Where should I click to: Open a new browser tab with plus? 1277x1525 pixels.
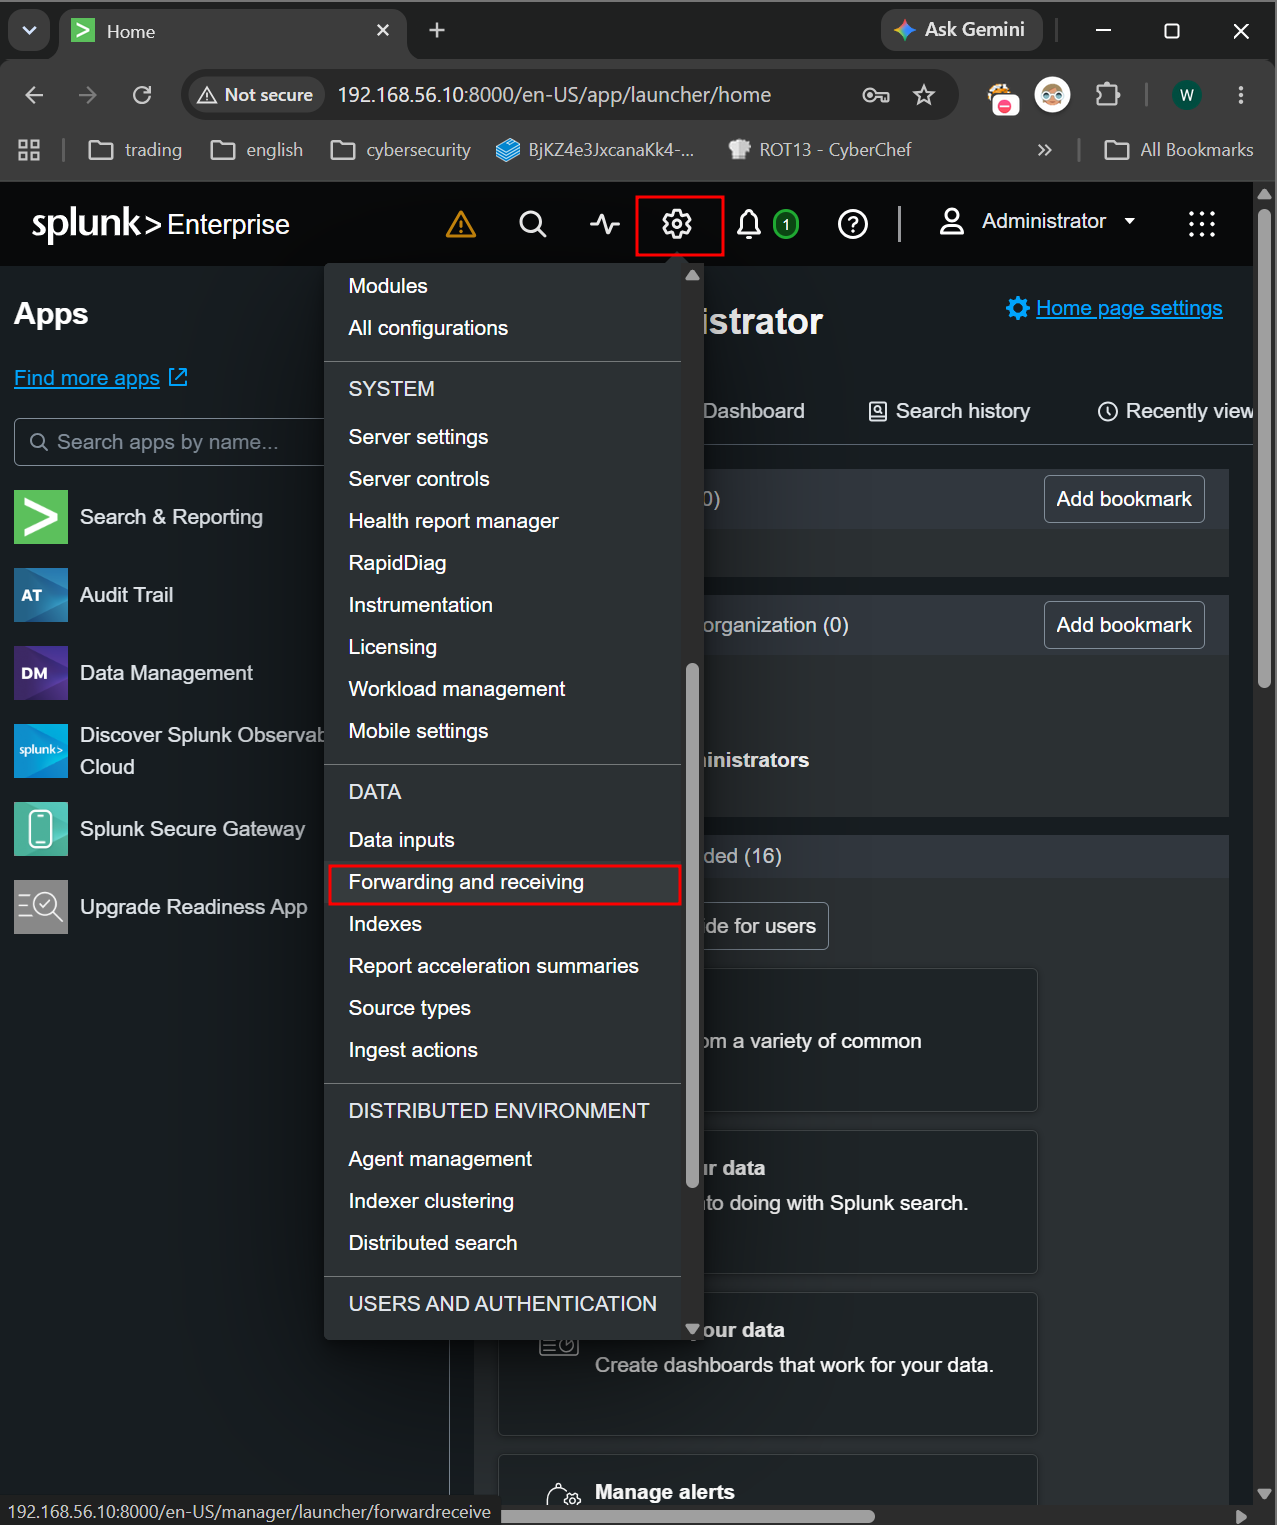coord(437,30)
